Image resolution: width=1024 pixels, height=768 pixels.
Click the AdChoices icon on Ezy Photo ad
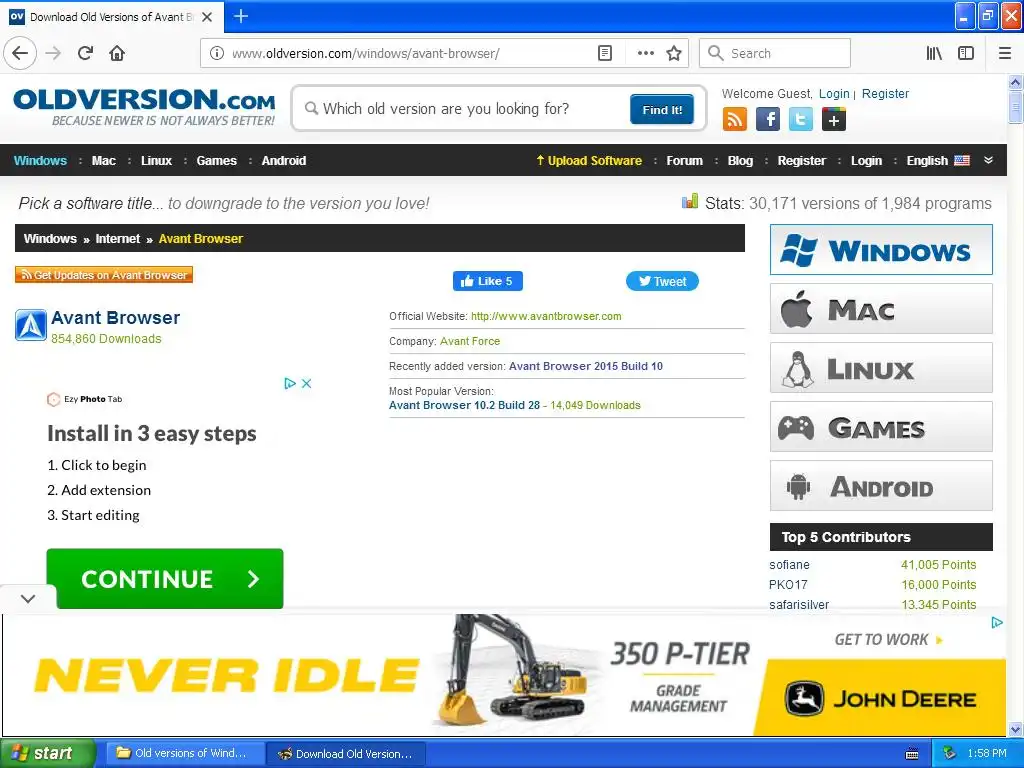tap(290, 383)
